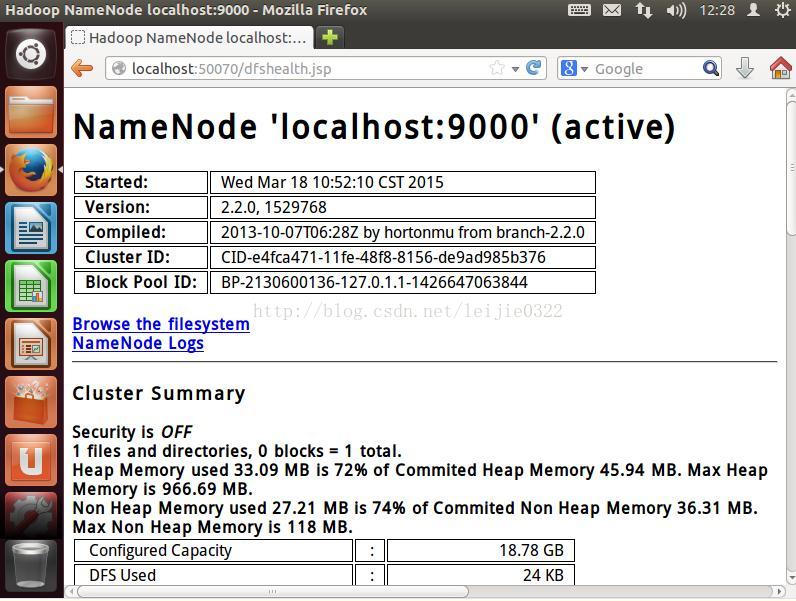Click the Non Heap Memory used 27.21 MB line
The image size is (796, 601).
coord(415,508)
